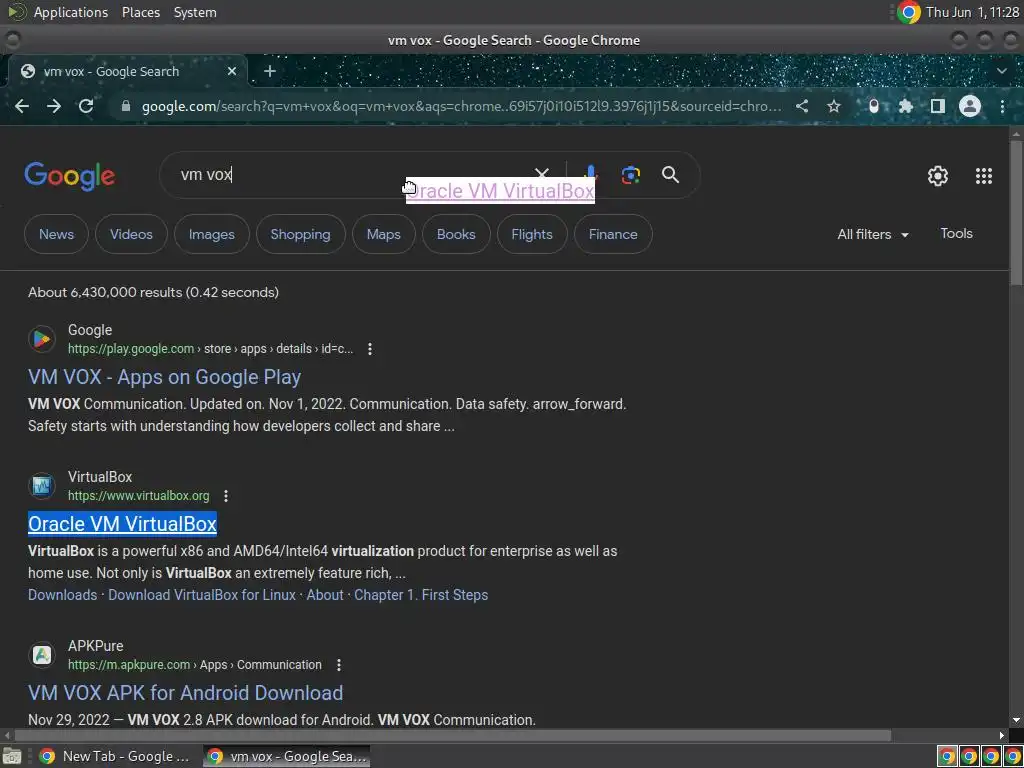1024x768 pixels.
Task: Open the About this result menu for APKPure
Action: [x=338, y=665]
